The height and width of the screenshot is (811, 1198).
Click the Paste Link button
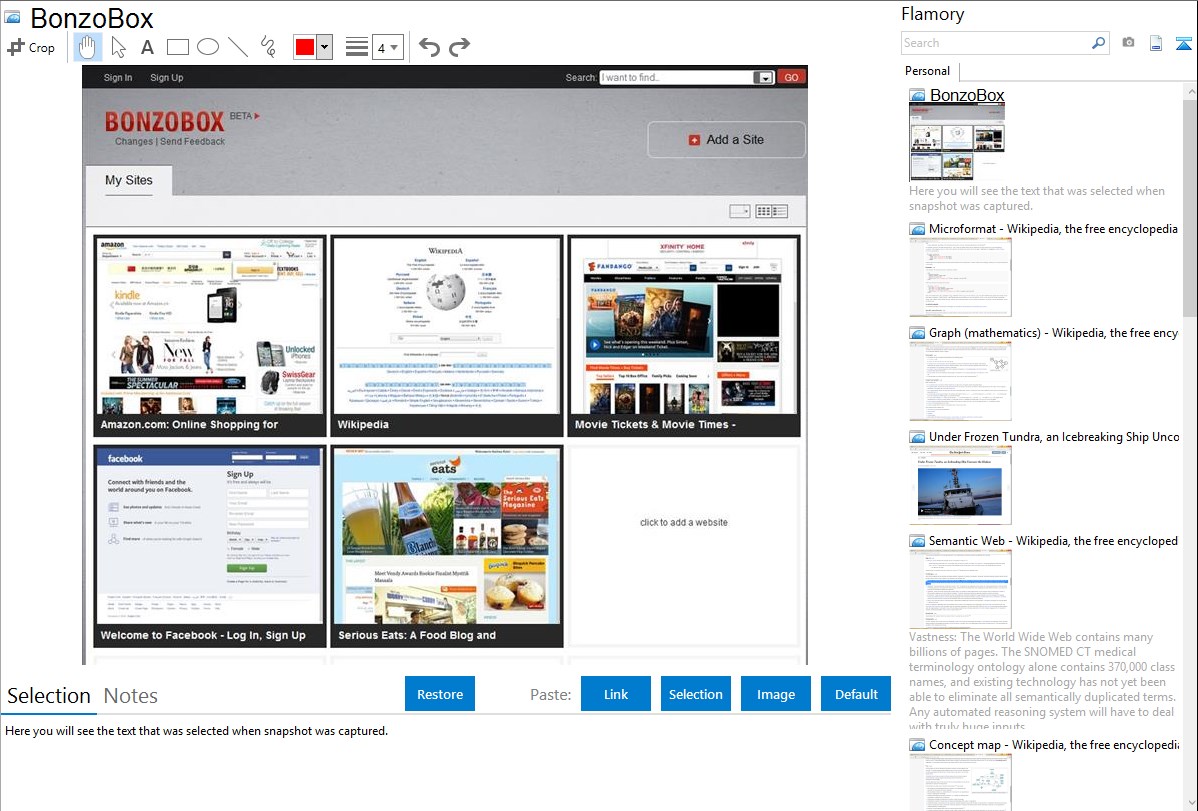tap(616, 694)
